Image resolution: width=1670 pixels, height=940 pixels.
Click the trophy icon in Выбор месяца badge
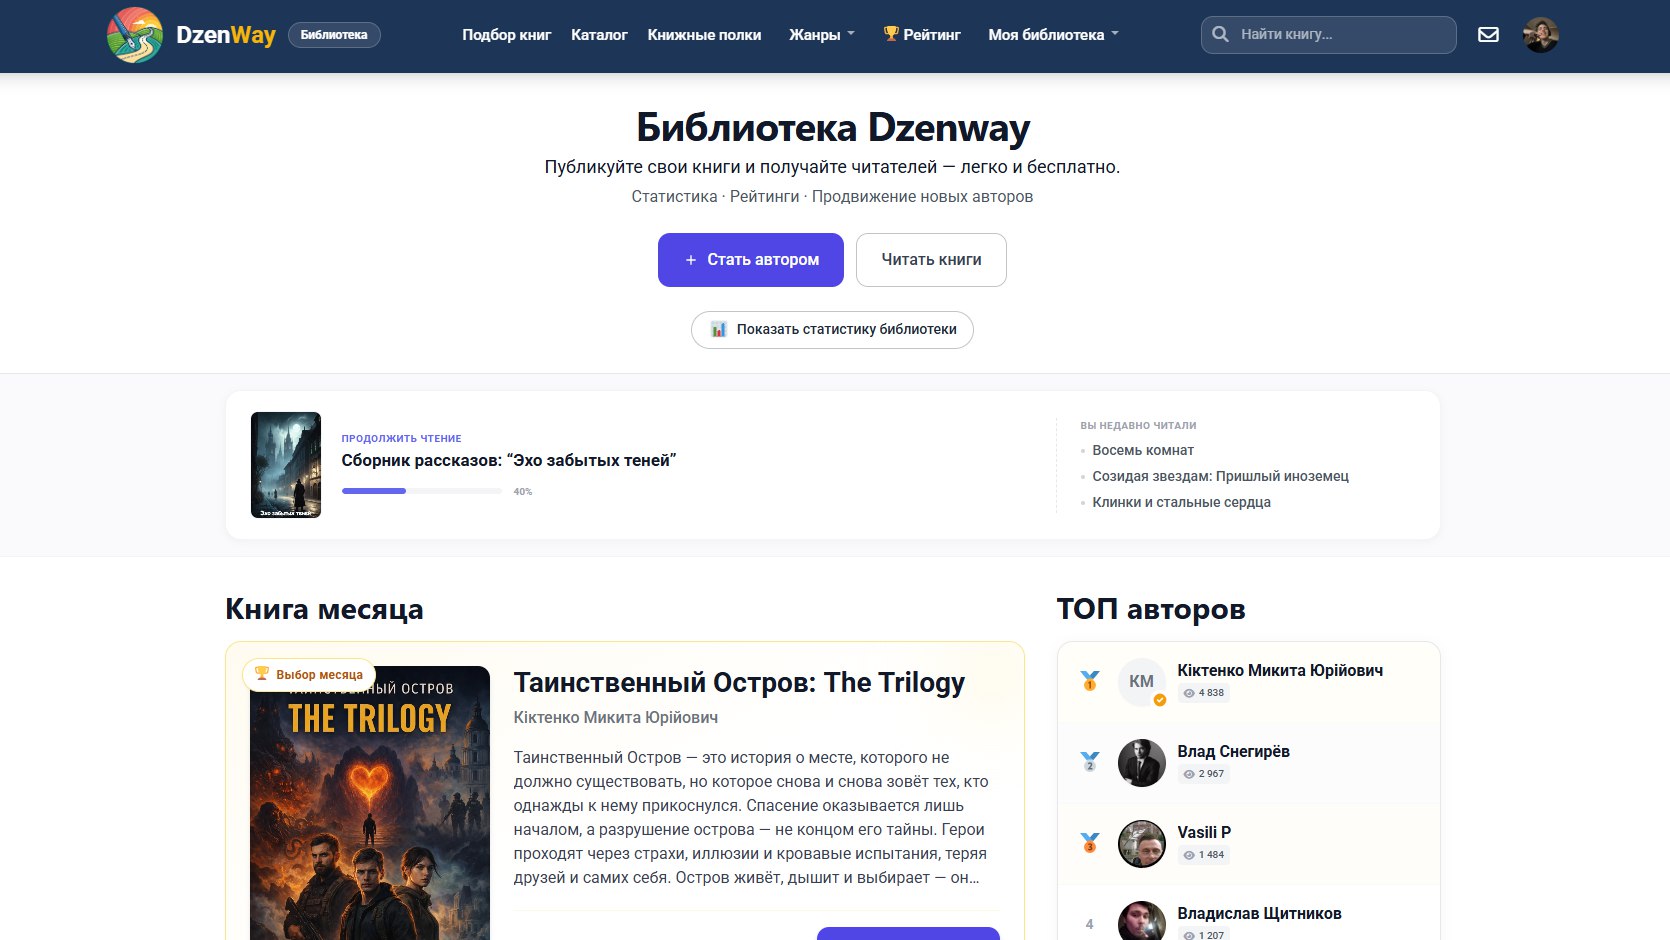point(262,674)
